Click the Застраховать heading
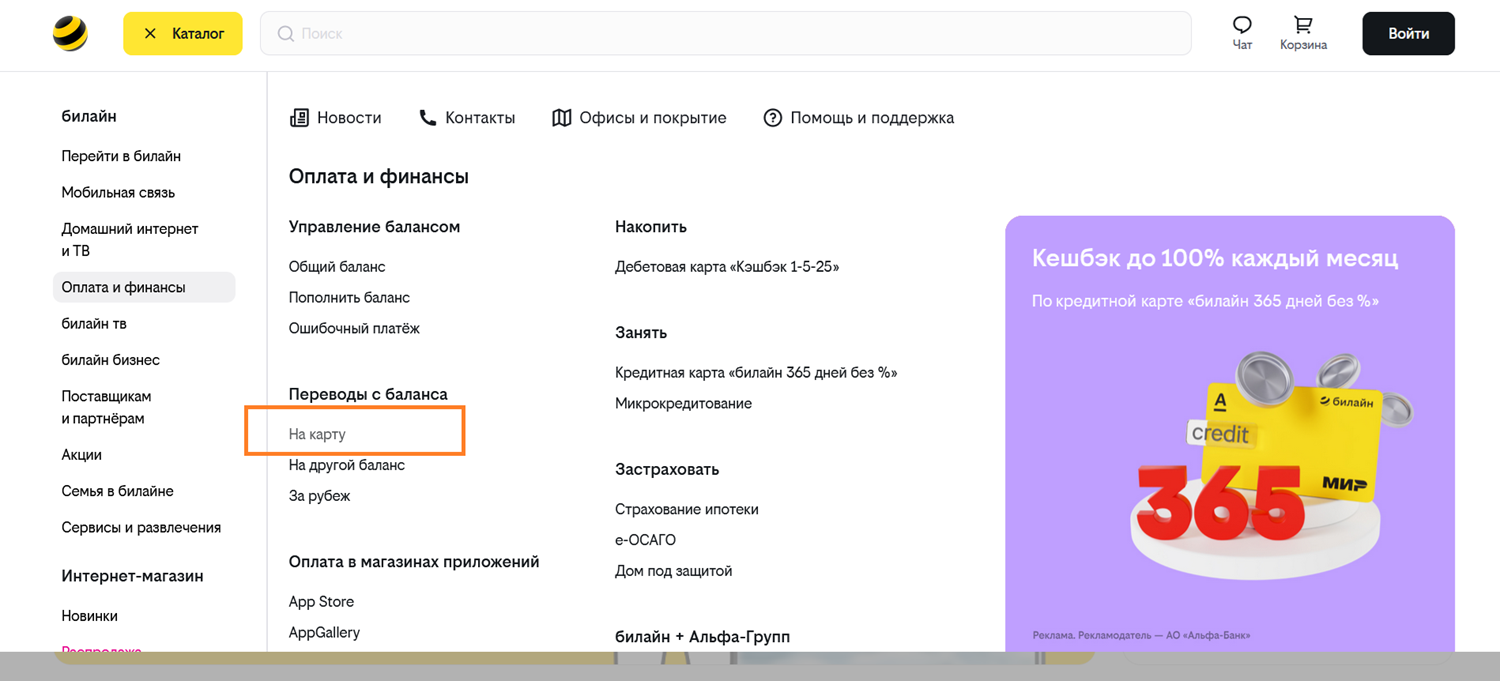 pos(667,469)
